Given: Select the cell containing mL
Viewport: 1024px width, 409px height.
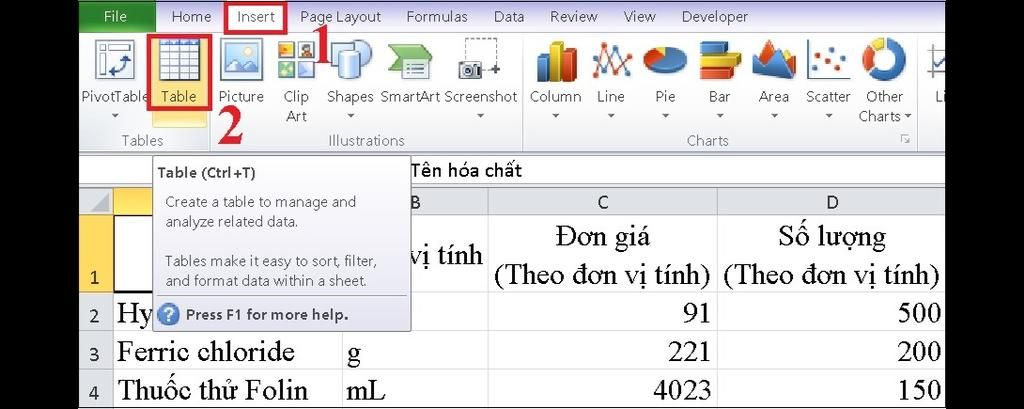Looking at the screenshot, I should (x=415, y=389).
